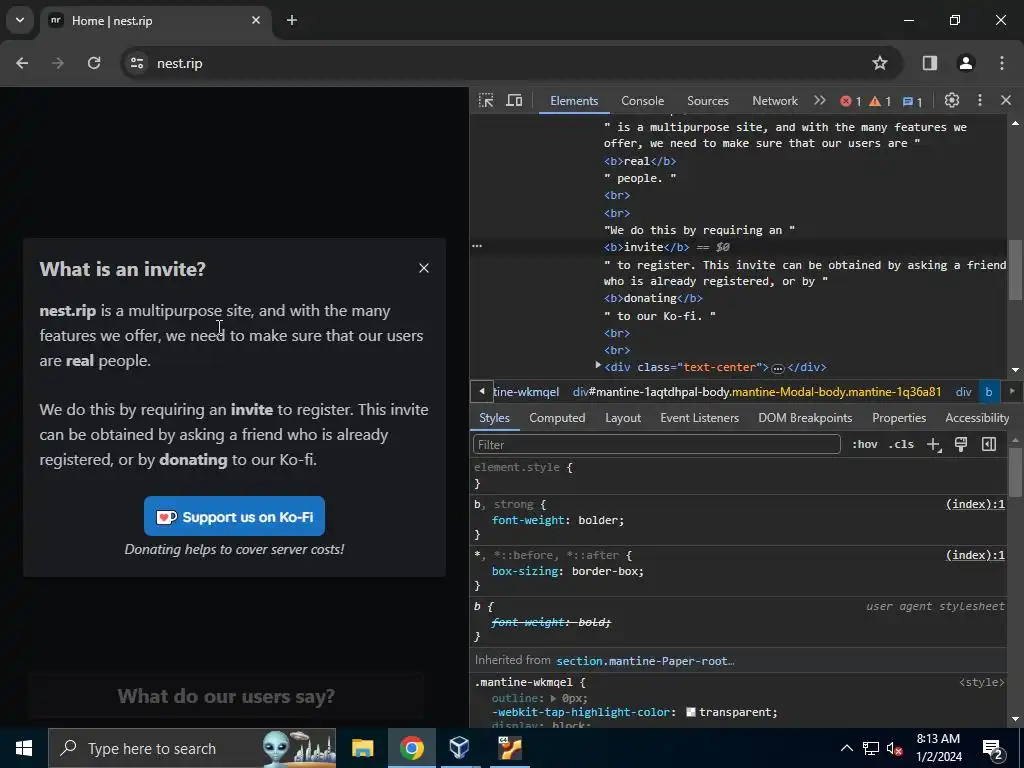Click the three-dot actions on selected DOM line
This screenshot has height=768, width=1024.
(477, 246)
